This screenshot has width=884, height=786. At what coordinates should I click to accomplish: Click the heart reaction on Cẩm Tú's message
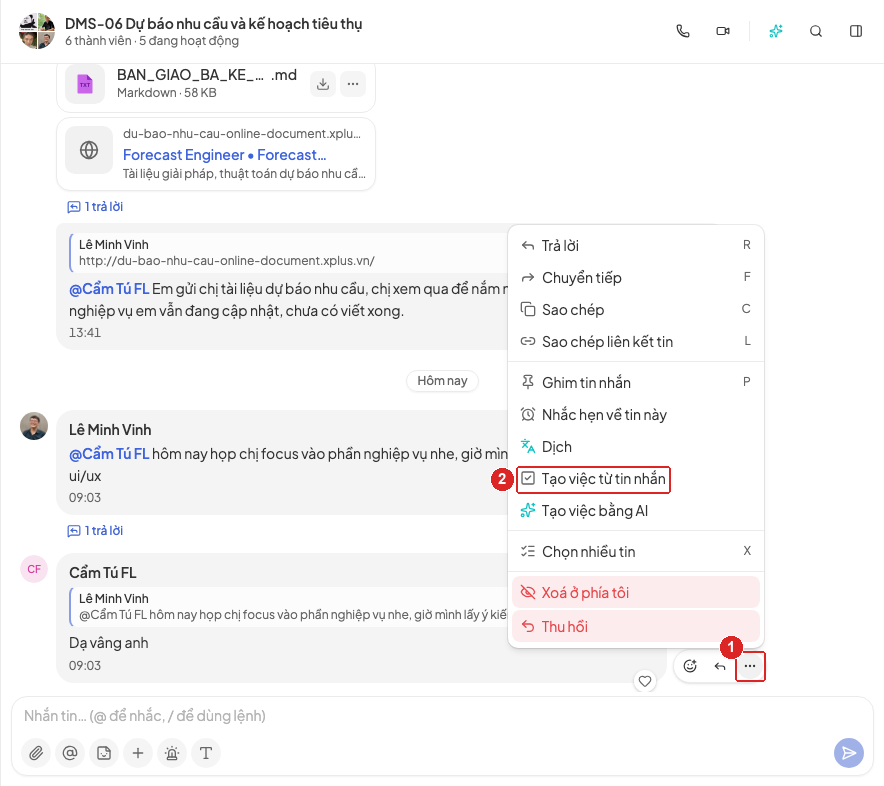click(x=645, y=681)
